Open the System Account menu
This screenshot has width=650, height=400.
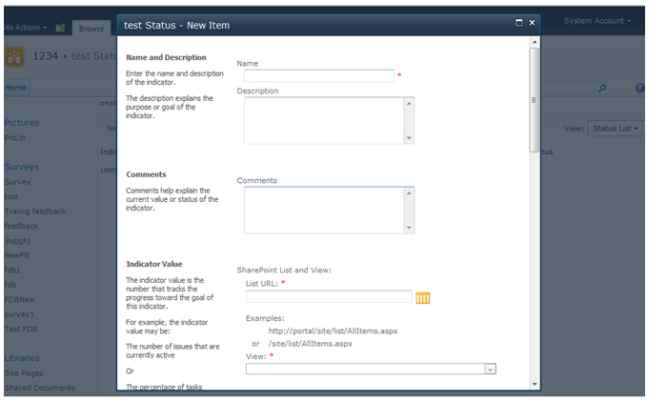tap(597, 21)
